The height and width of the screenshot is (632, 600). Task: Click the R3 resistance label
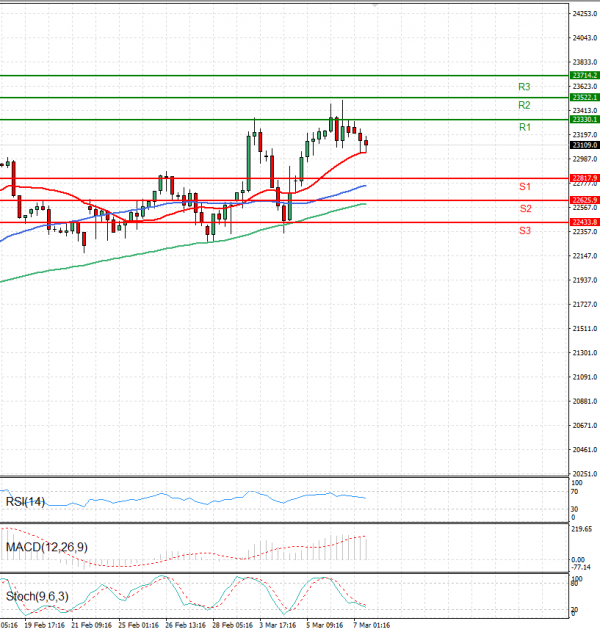[x=524, y=87]
